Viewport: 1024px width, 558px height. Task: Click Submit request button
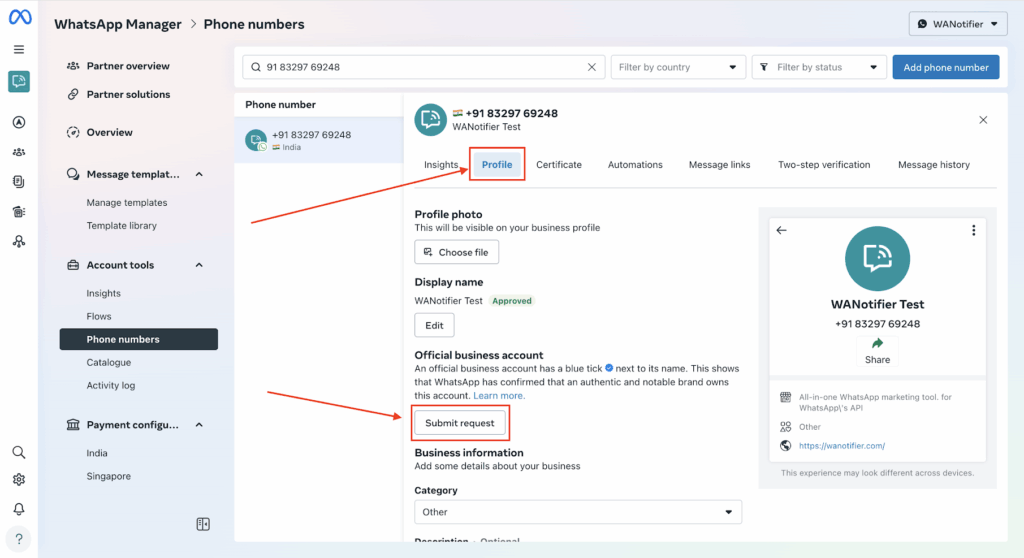[460, 423]
